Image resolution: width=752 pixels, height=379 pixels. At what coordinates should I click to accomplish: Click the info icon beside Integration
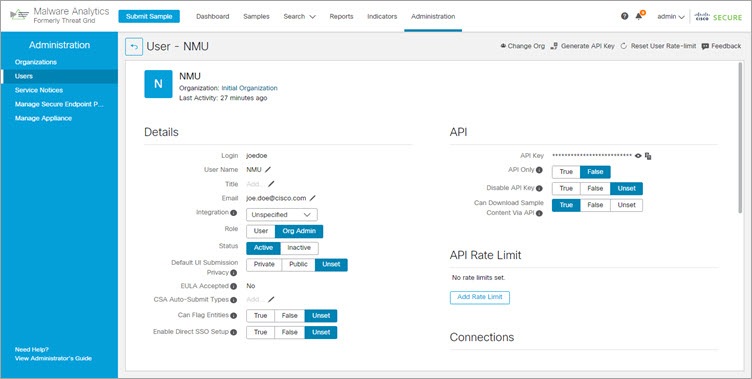pyautogui.click(x=234, y=213)
